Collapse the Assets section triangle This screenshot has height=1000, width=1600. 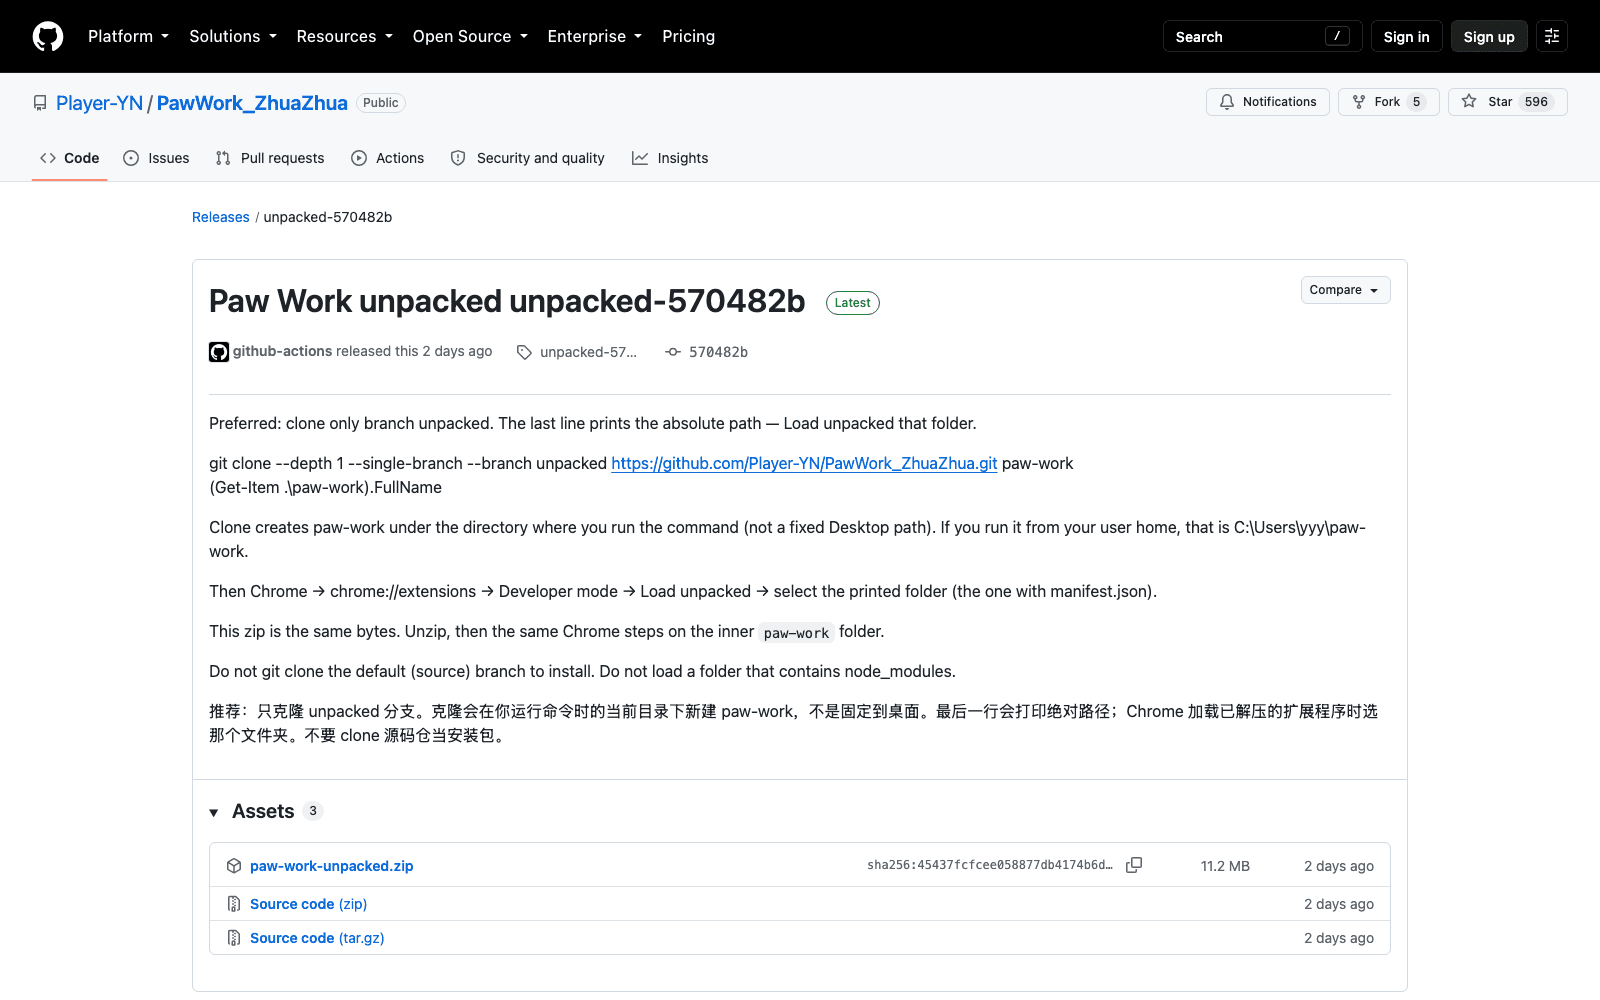214,812
